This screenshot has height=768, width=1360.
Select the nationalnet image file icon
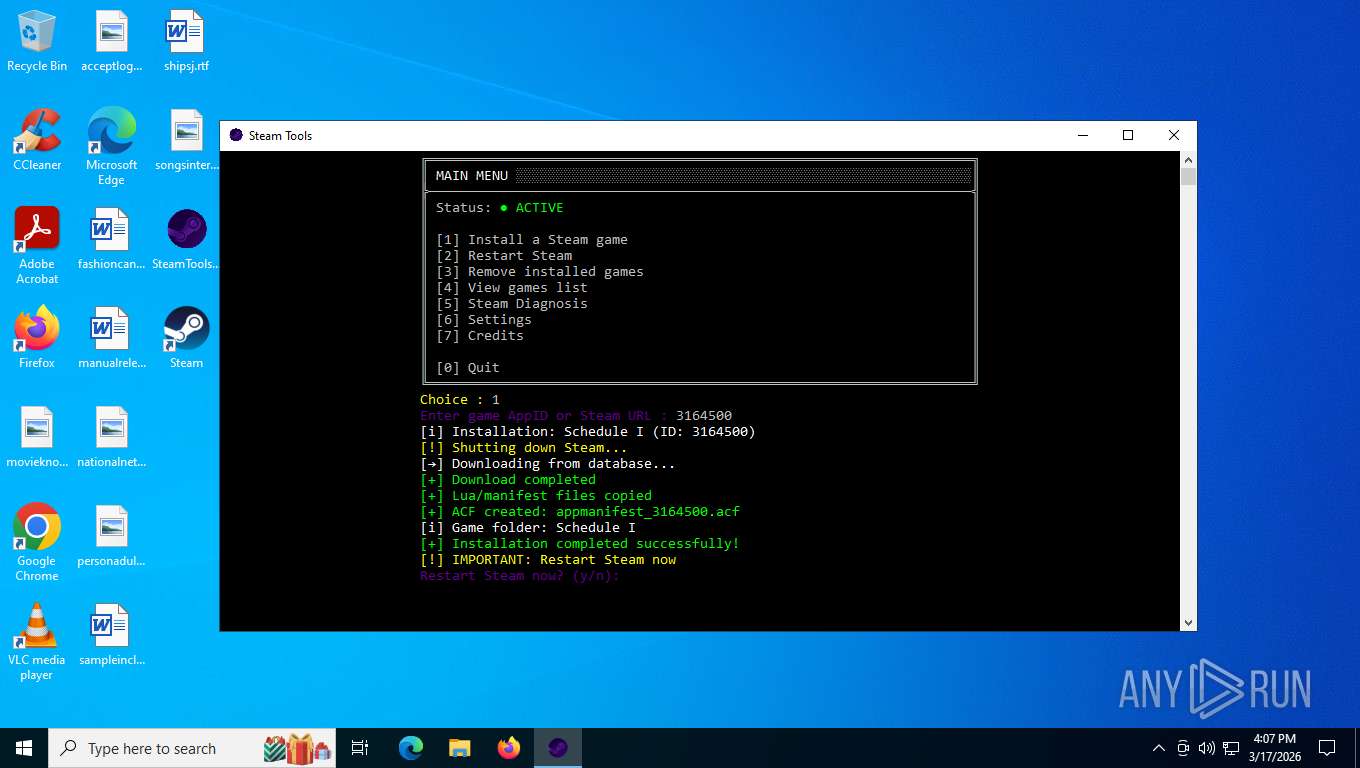[x=112, y=438]
